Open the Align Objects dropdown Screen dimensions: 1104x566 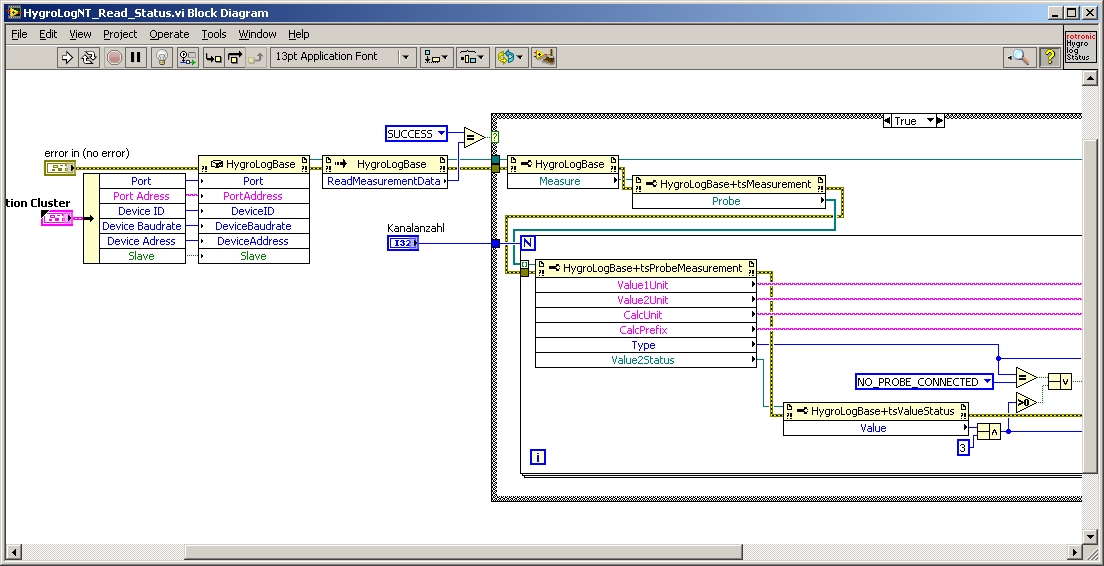tap(436, 57)
